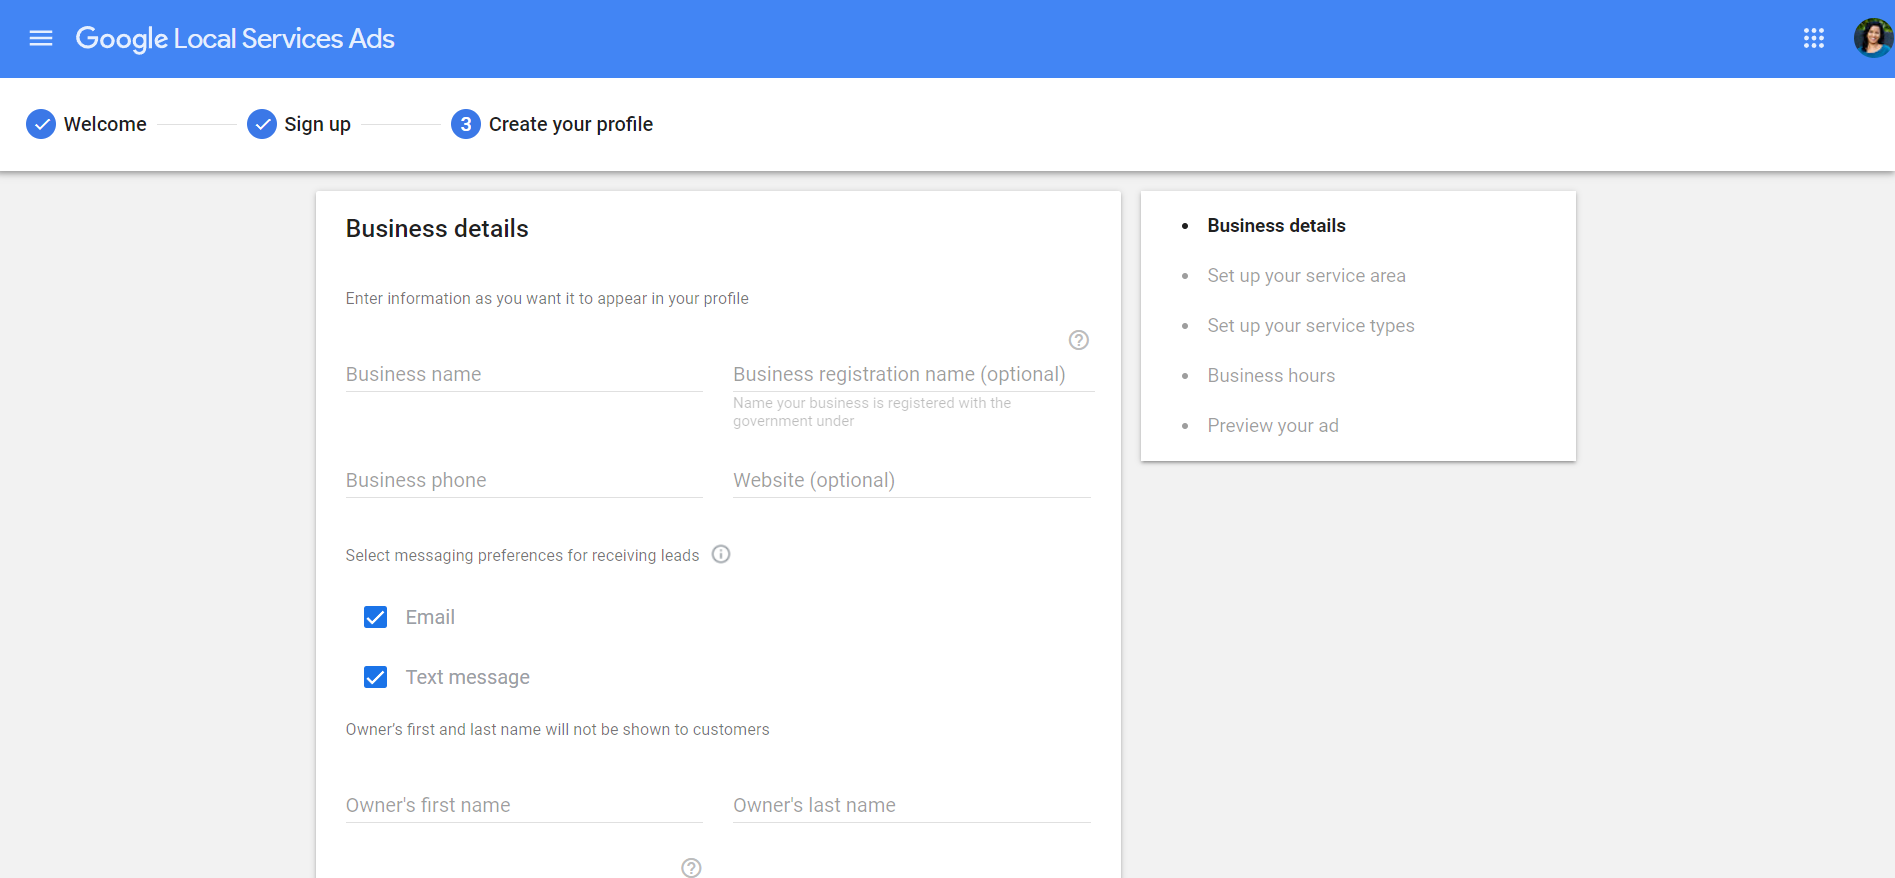Click the 'Enter information as you want it' text
1895x878 pixels.
click(547, 299)
